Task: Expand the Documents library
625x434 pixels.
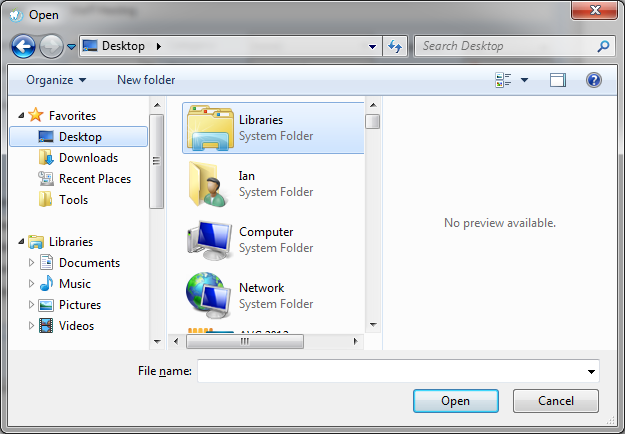Action: click(31, 263)
